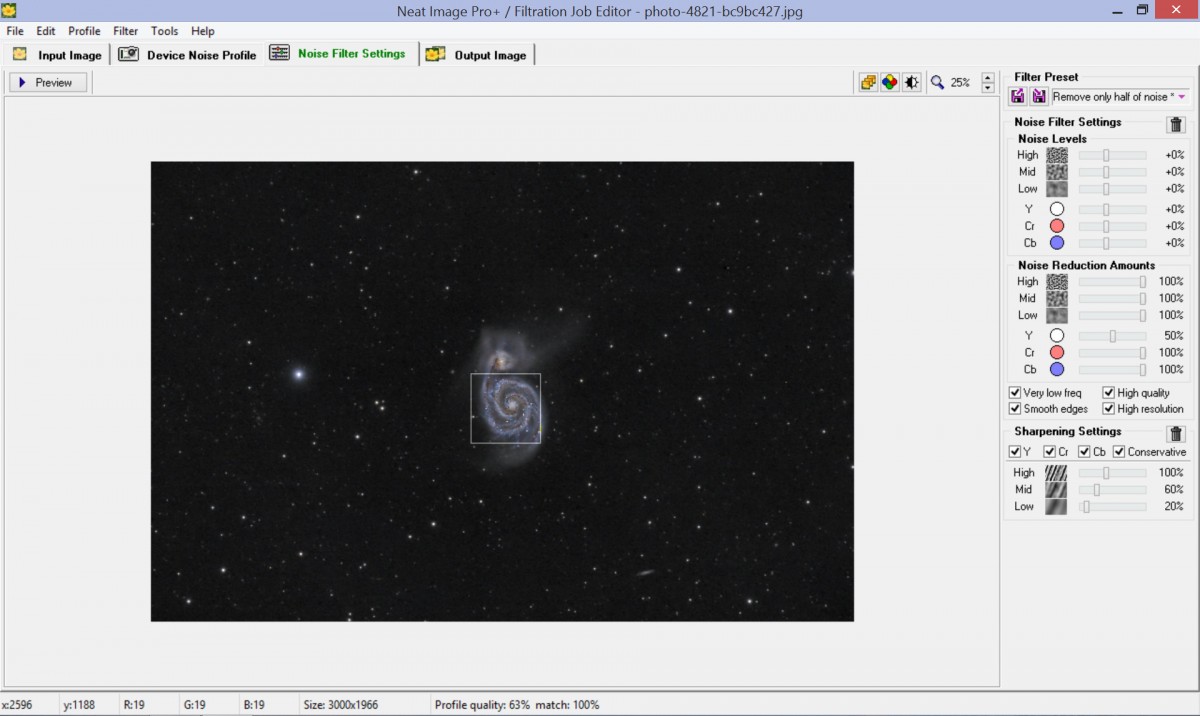Open the Filter Preset dropdown list

coord(1182,97)
